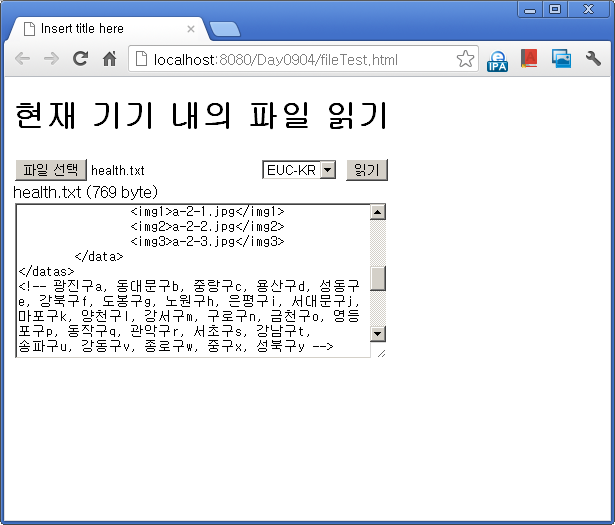Click the '</datas>' line in textarea

[46, 271]
